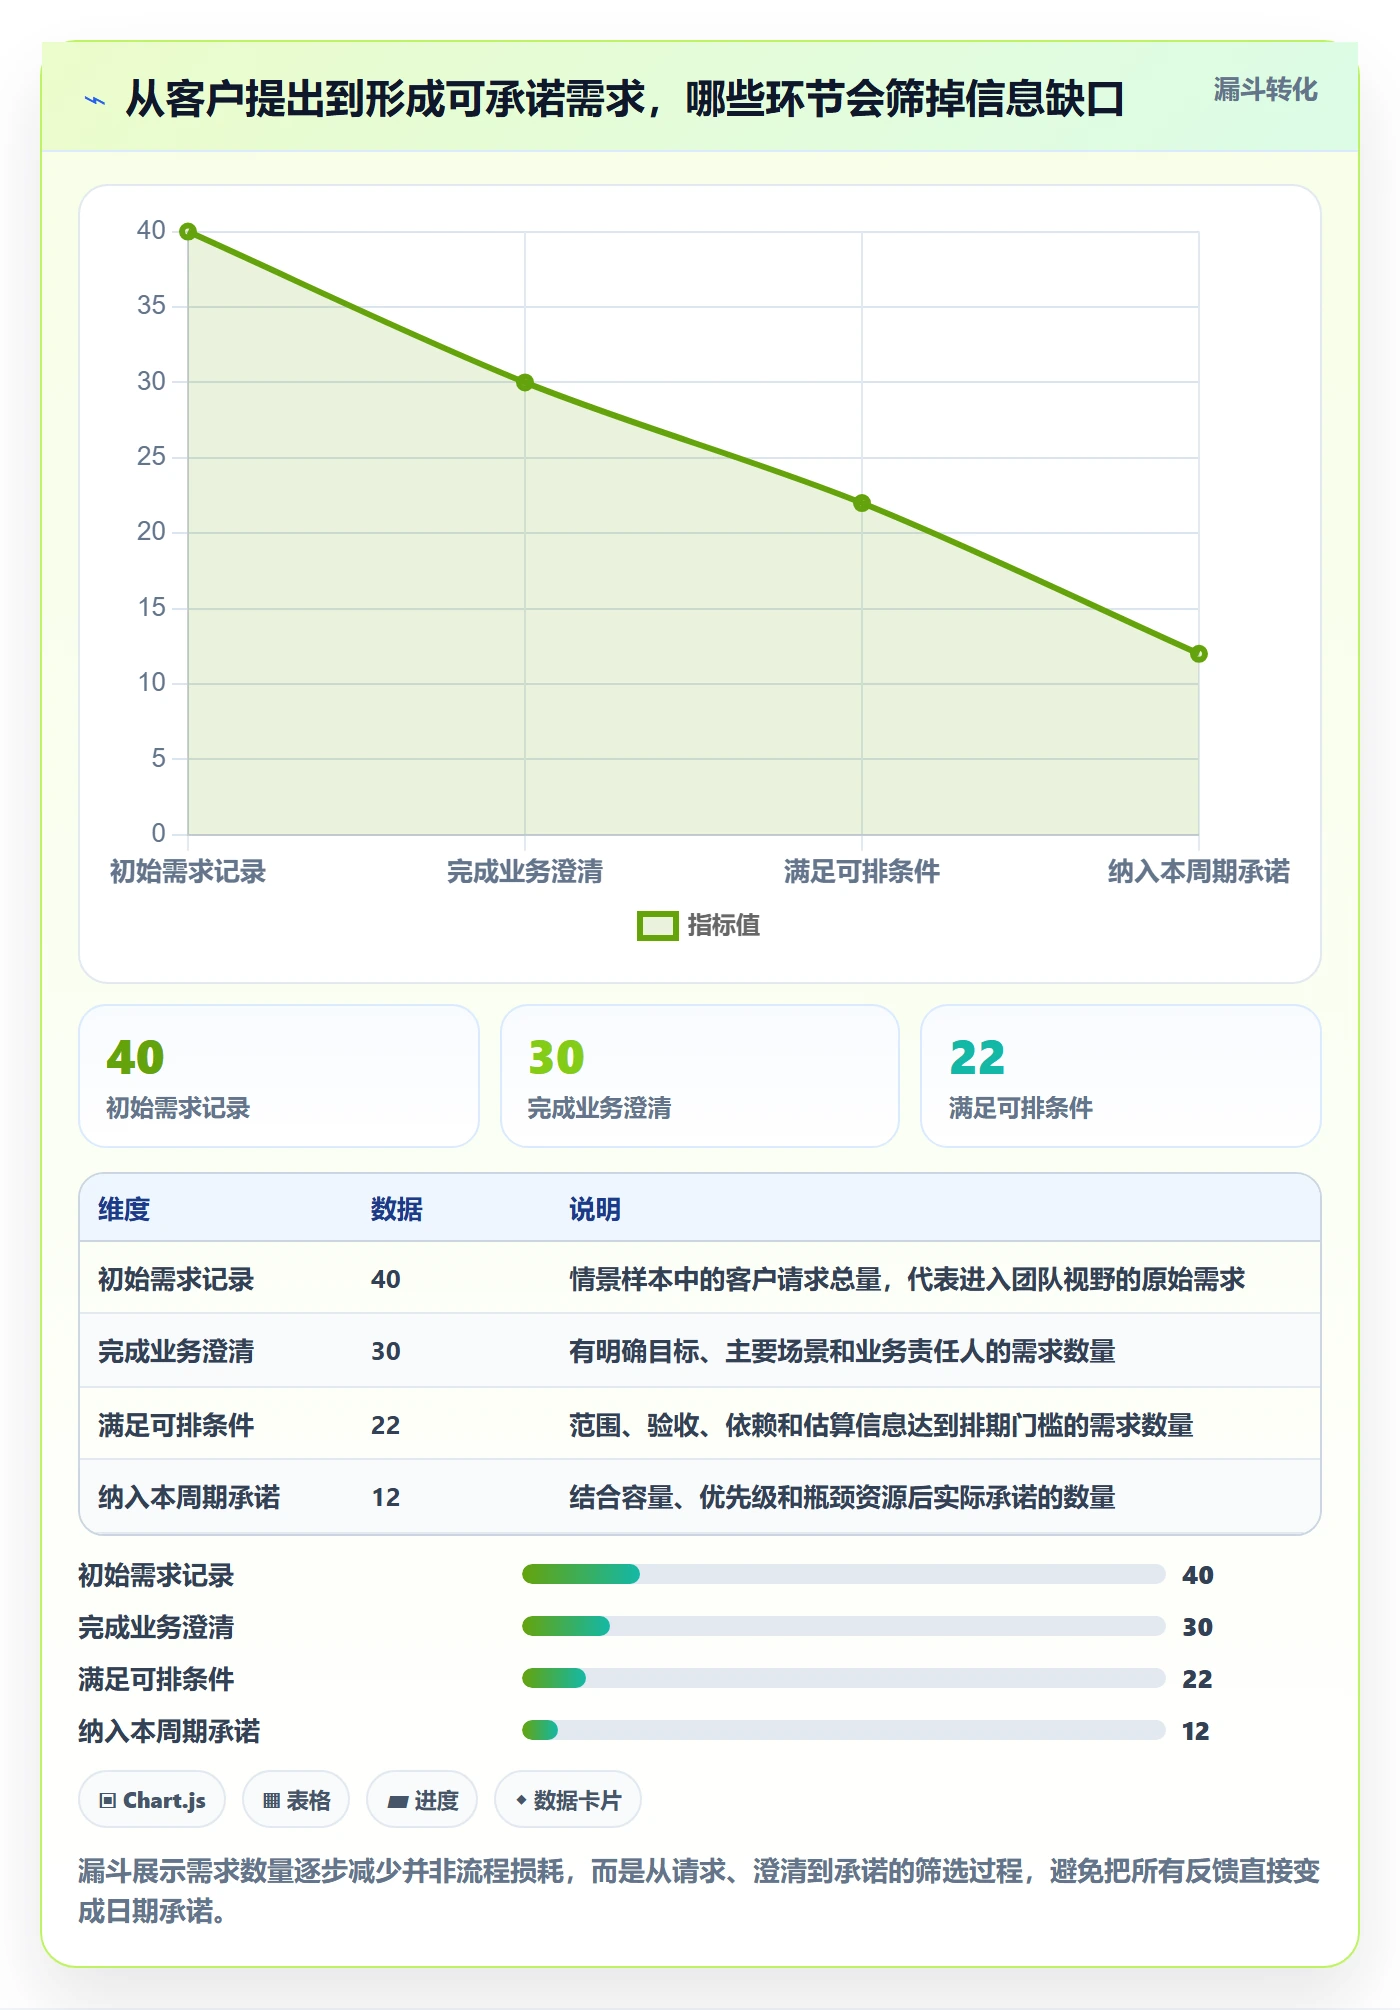The height and width of the screenshot is (2010, 1400).
Task: Click the table value 12
Action: coord(386,1497)
